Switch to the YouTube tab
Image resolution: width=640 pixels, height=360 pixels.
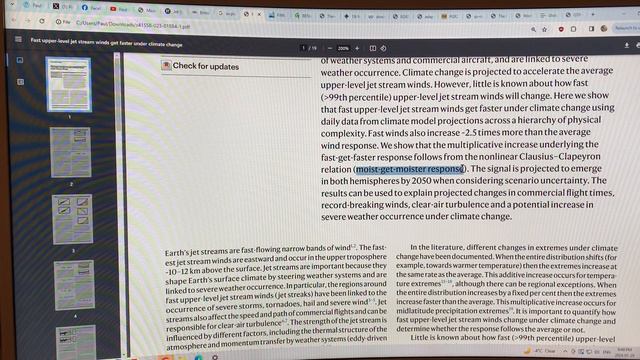pos(119,9)
